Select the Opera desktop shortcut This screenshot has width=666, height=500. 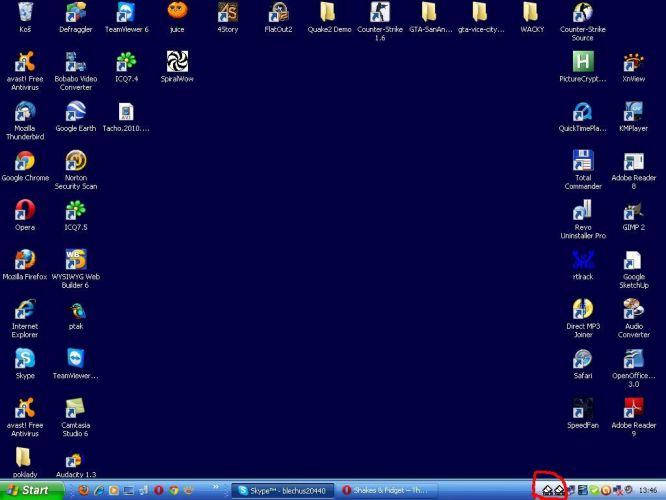point(25,215)
